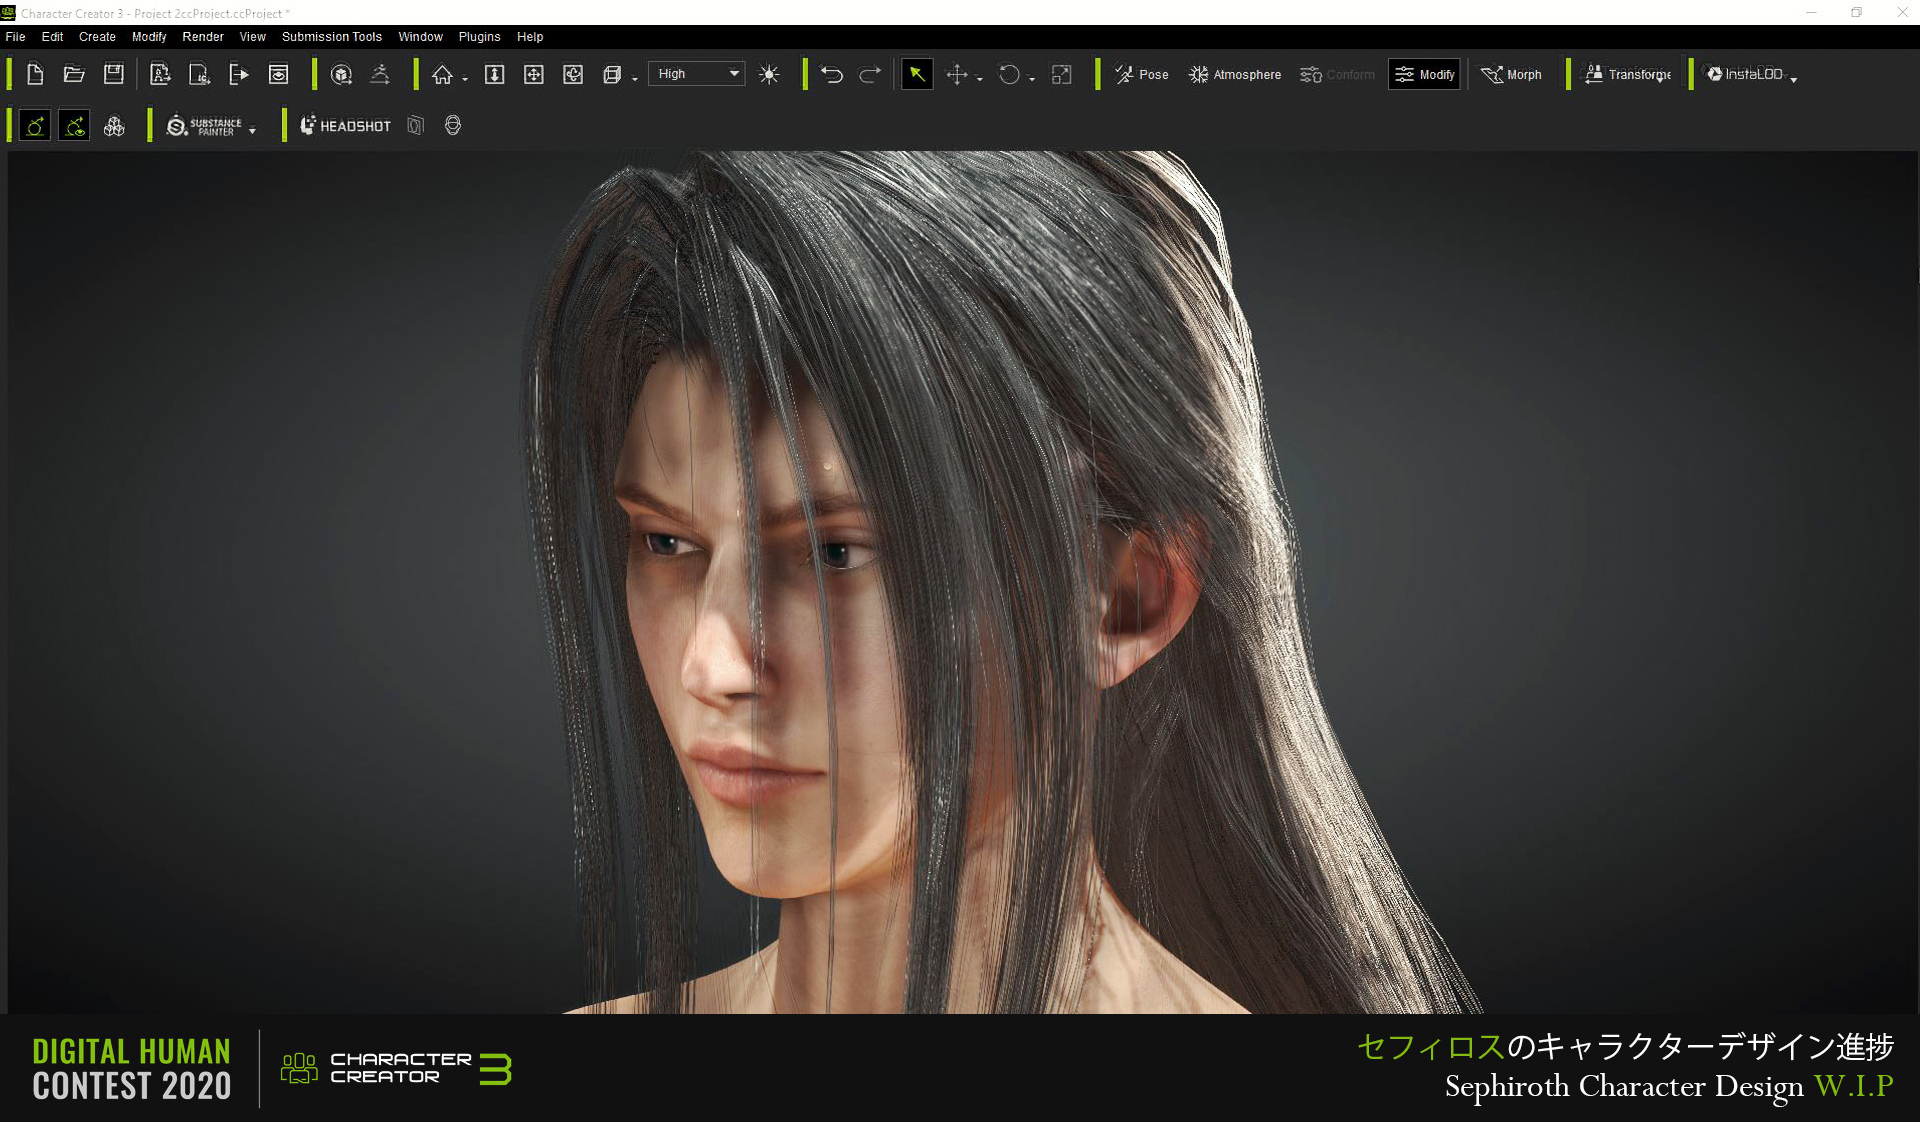The image size is (1920, 1122).
Task: Open the File menu
Action: [x=16, y=36]
